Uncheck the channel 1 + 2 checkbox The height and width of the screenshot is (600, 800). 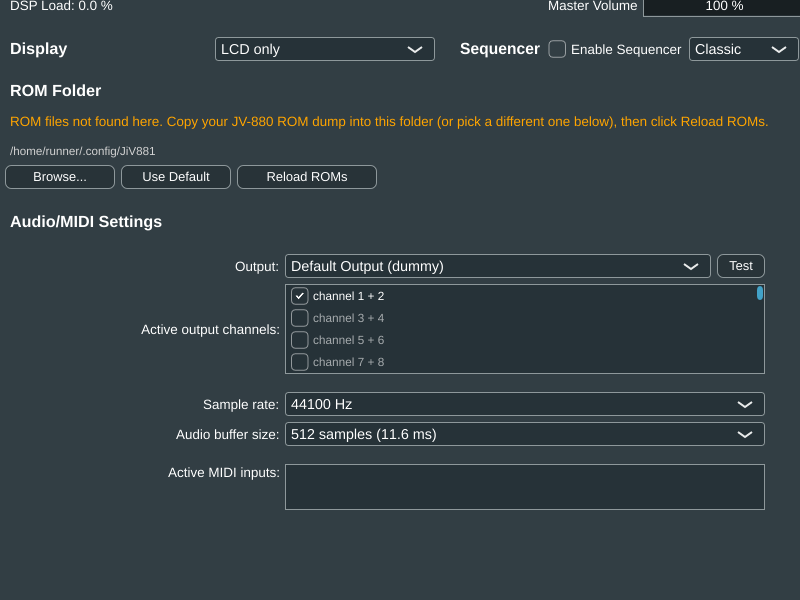[x=299, y=296]
